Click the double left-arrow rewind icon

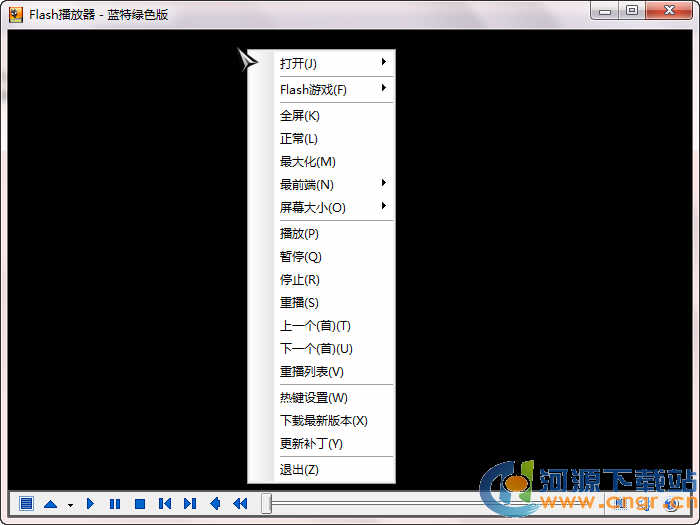click(240, 504)
